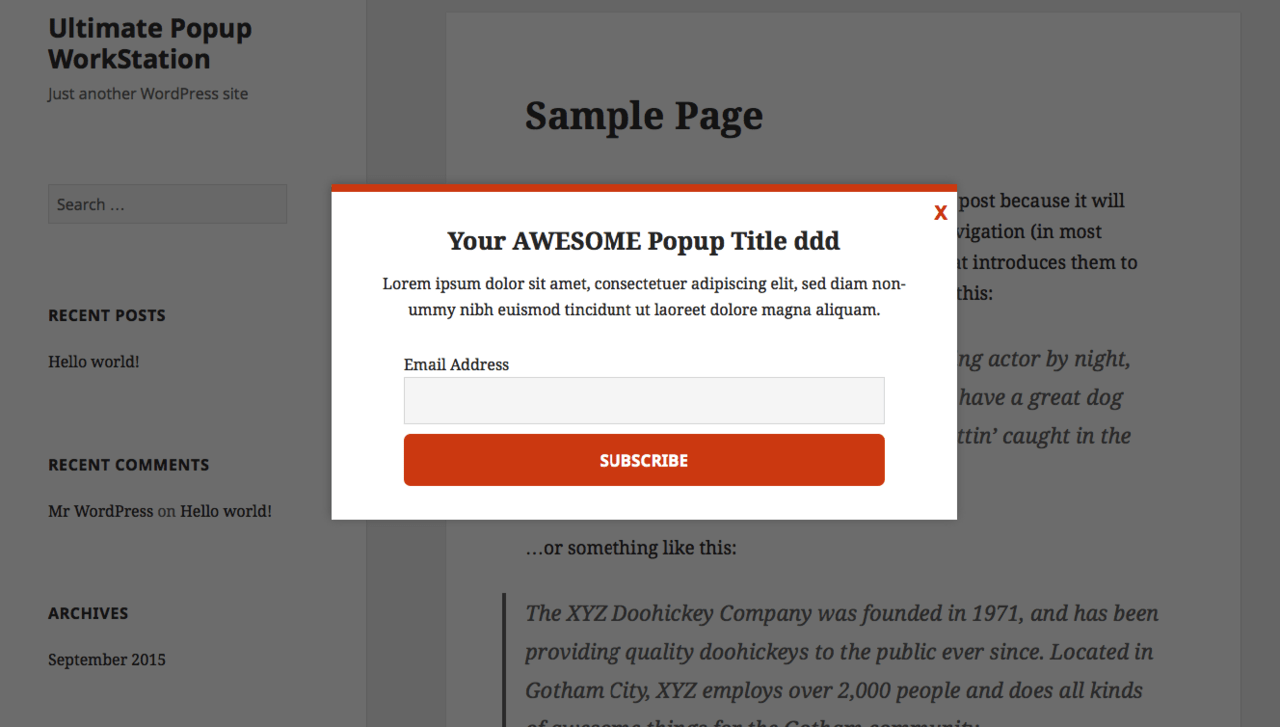Open the Ultimate Popup WorkStation site title
The width and height of the screenshot is (1280, 727).
click(x=150, y=43)
